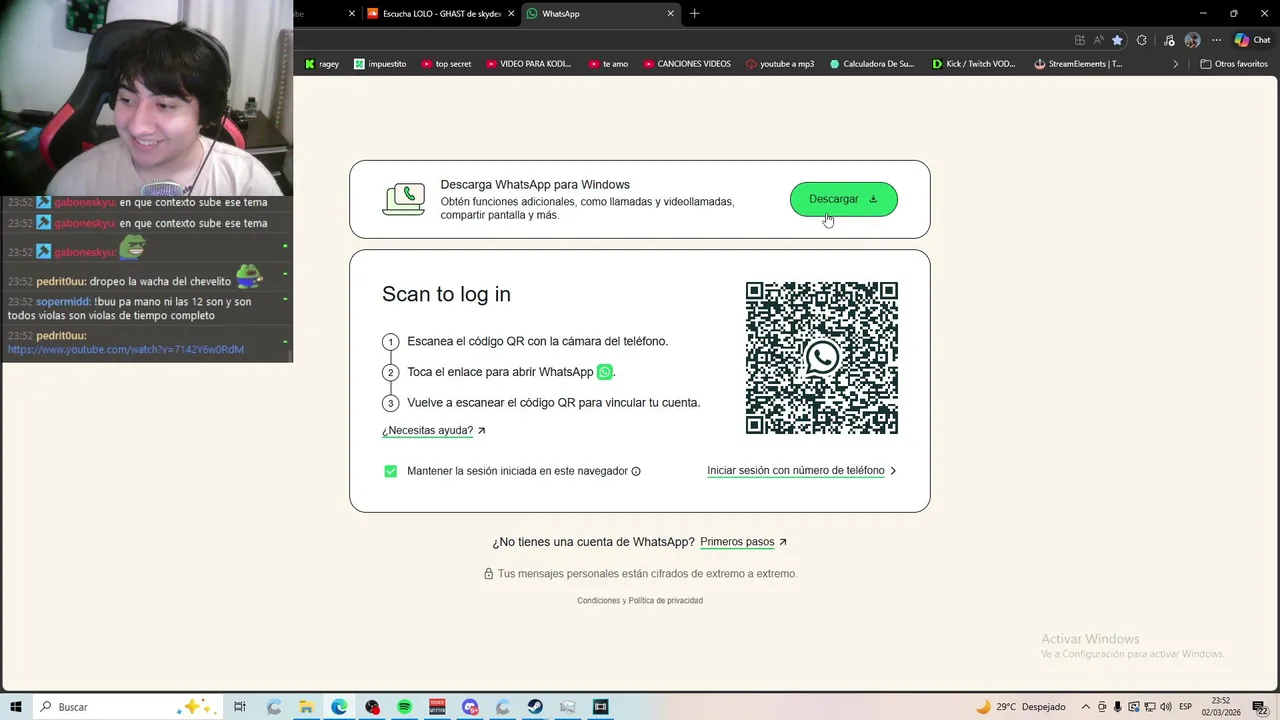Click the microphone icon in system tray

[x=1118, y=707]
